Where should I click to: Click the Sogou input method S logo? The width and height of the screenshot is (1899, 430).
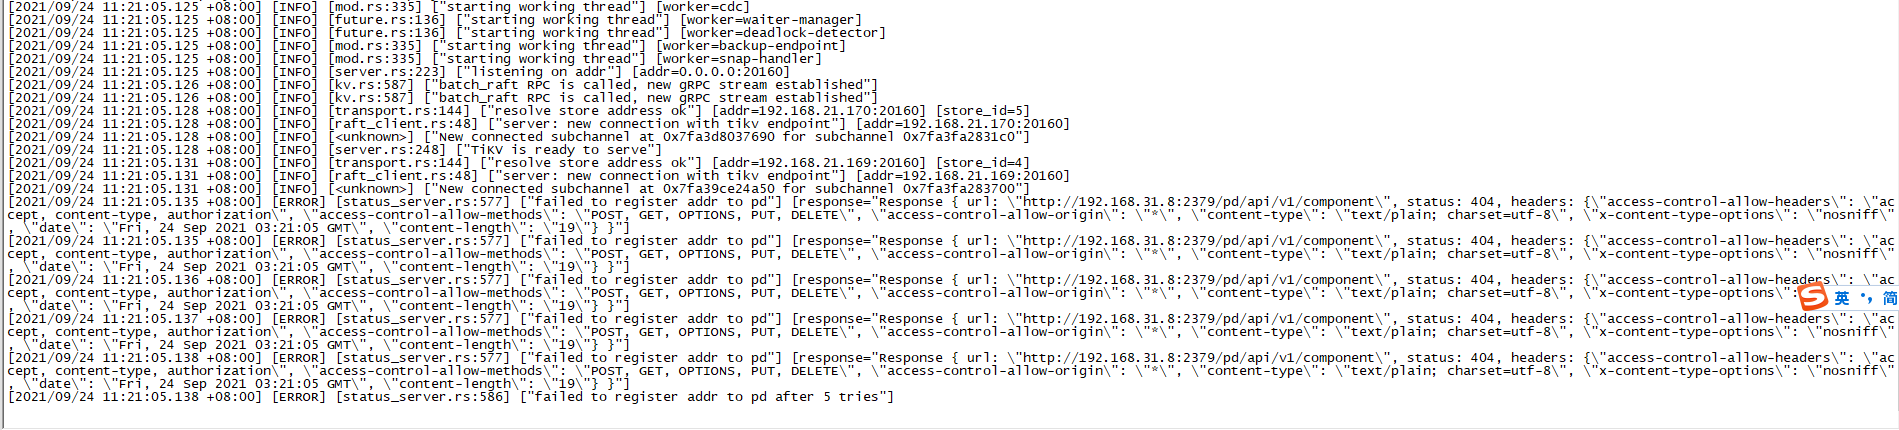(1812, 297)
